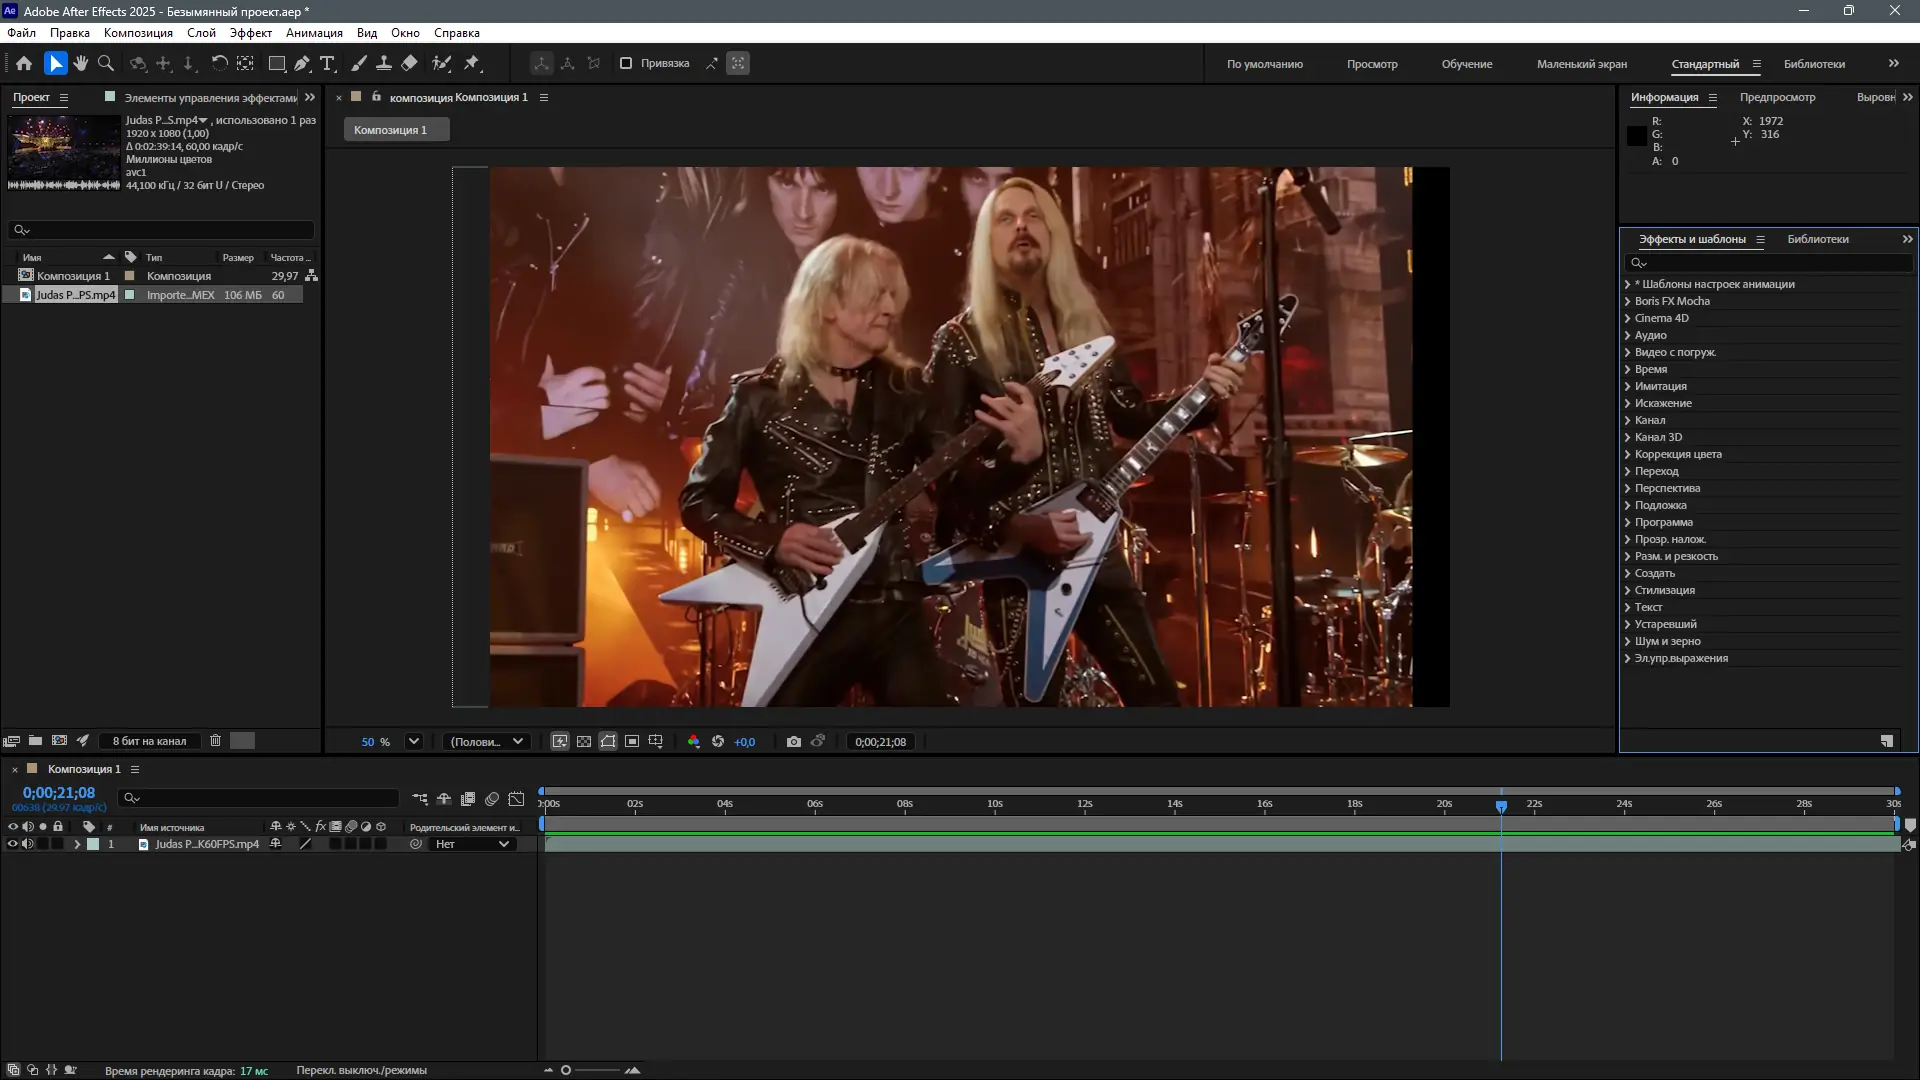Hide the Judas P layer video
Screen dimensions: 1920x1080
pyautogui.click(x=13, y=844)
